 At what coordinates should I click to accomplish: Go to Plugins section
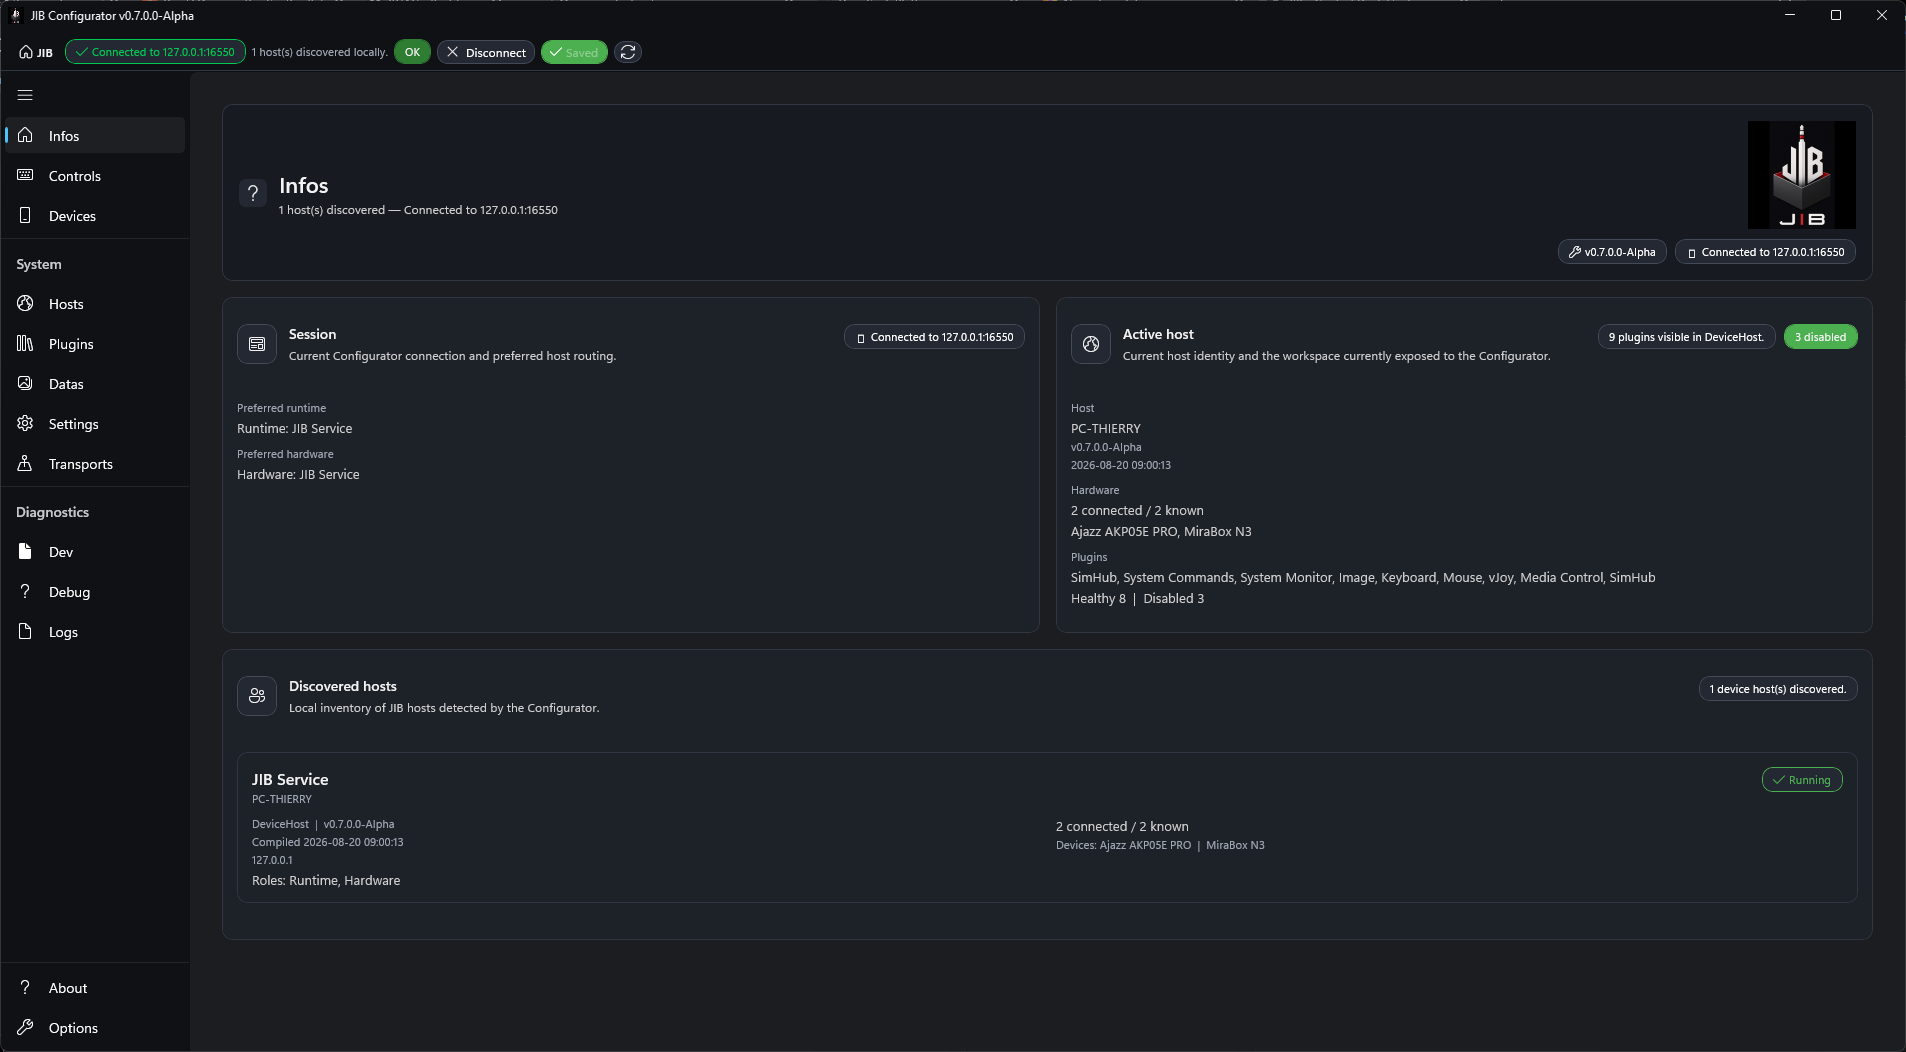(x=95, y=344)
